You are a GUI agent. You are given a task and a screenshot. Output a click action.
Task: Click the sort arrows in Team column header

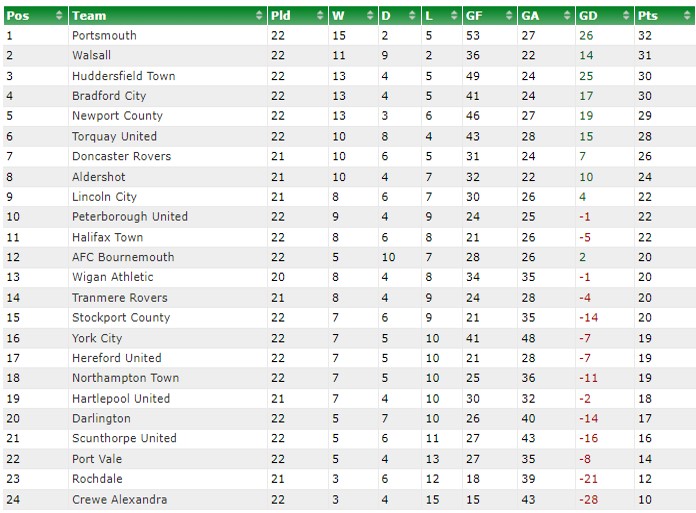point(259,16)
